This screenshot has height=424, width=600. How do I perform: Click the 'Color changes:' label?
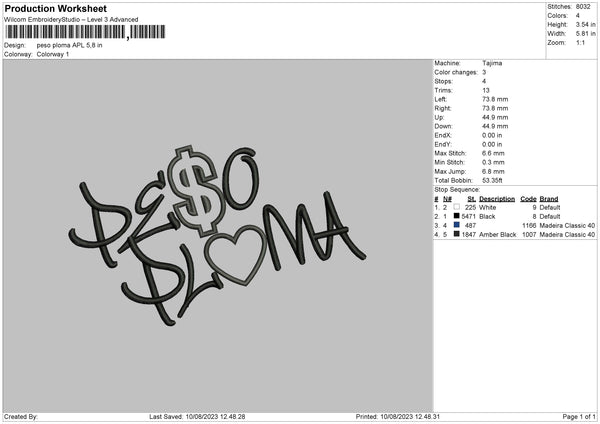pos(456,72)
